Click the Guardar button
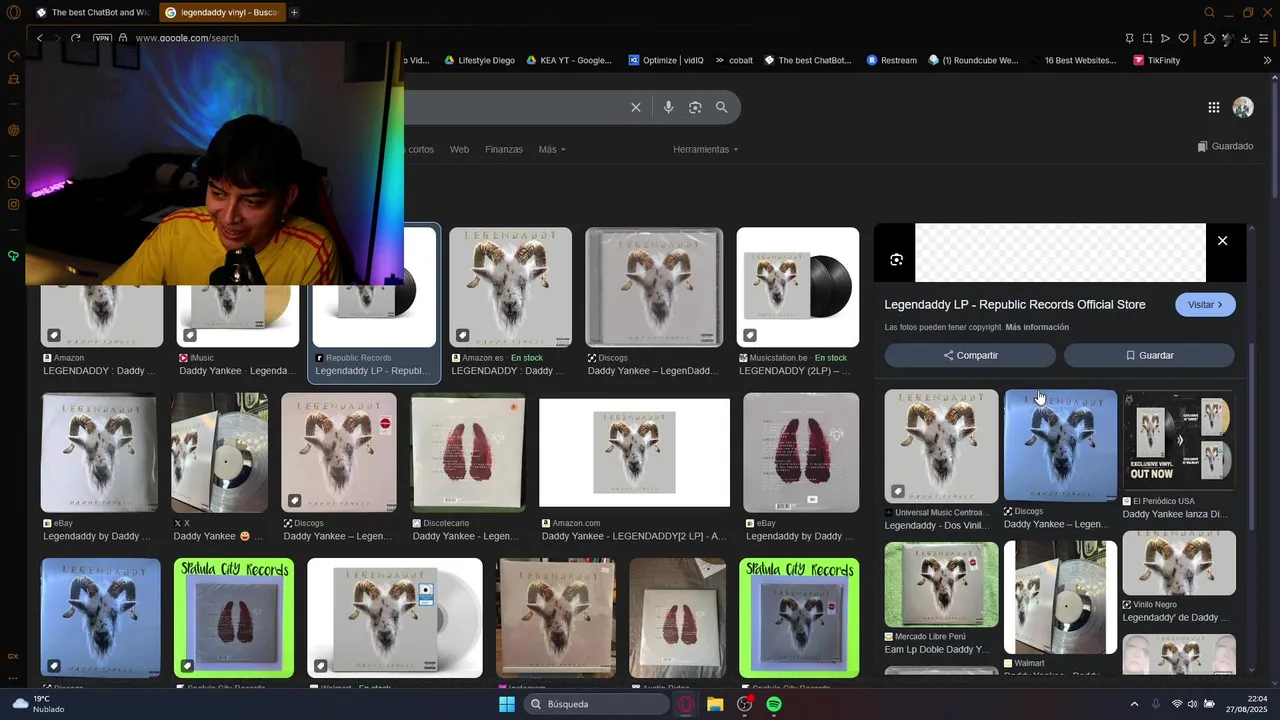This screenshot has height=720, width=1280. pos(1149,355)
